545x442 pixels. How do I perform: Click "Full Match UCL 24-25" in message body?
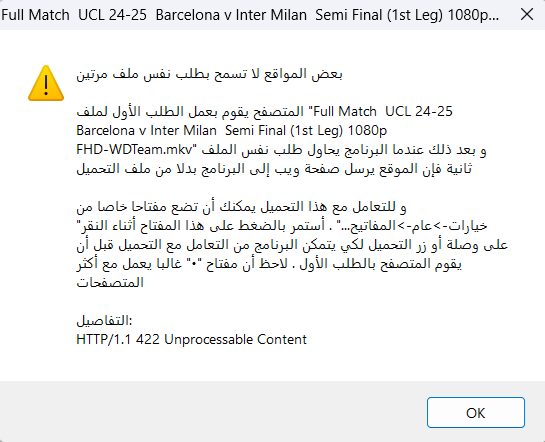coord(383,112)
